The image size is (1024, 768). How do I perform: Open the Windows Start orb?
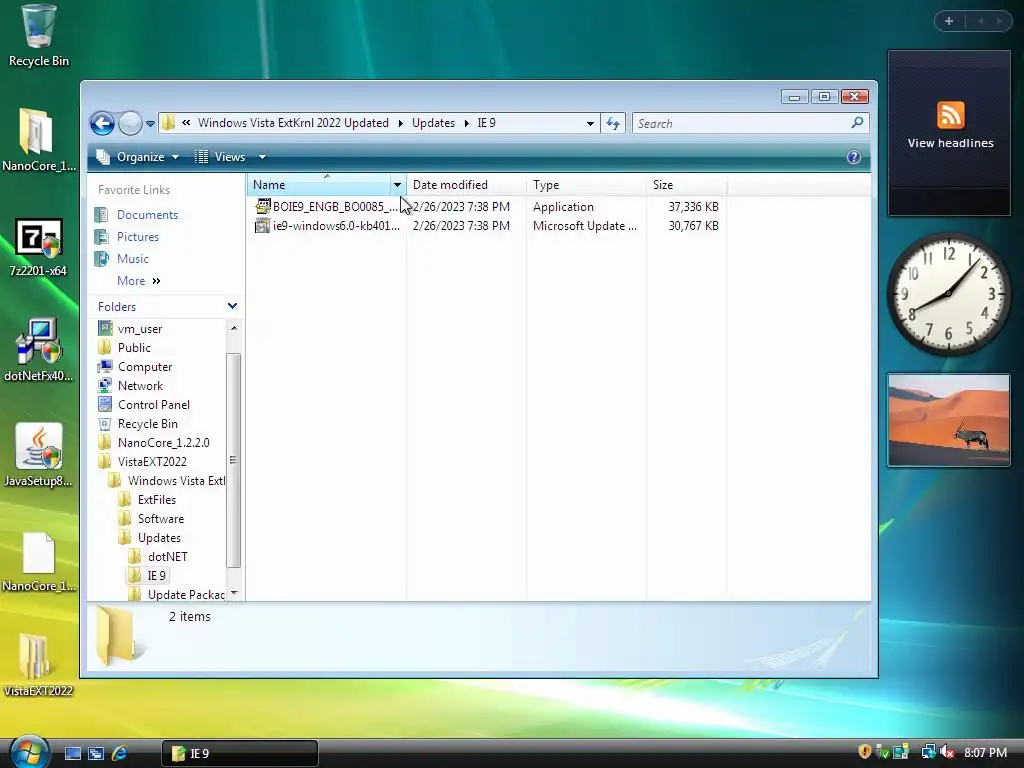(x=29, y=752)
